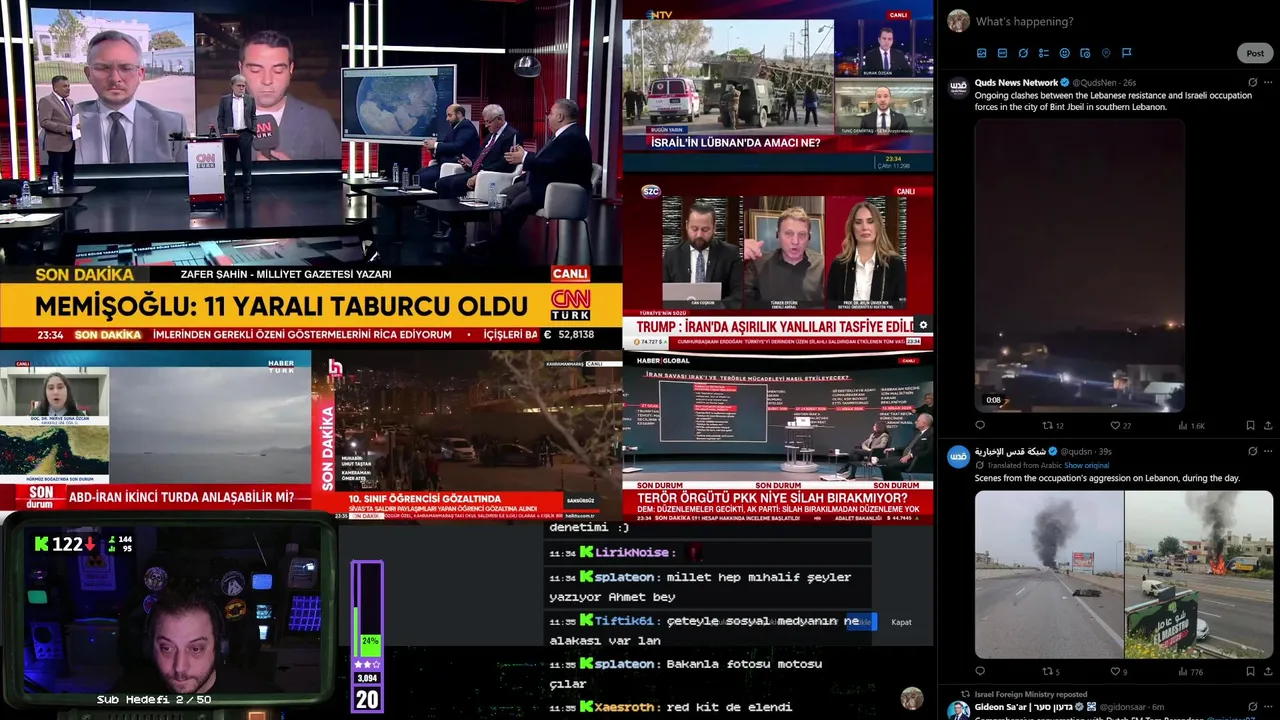Select the SZC TV Trump headline feed

778,262
